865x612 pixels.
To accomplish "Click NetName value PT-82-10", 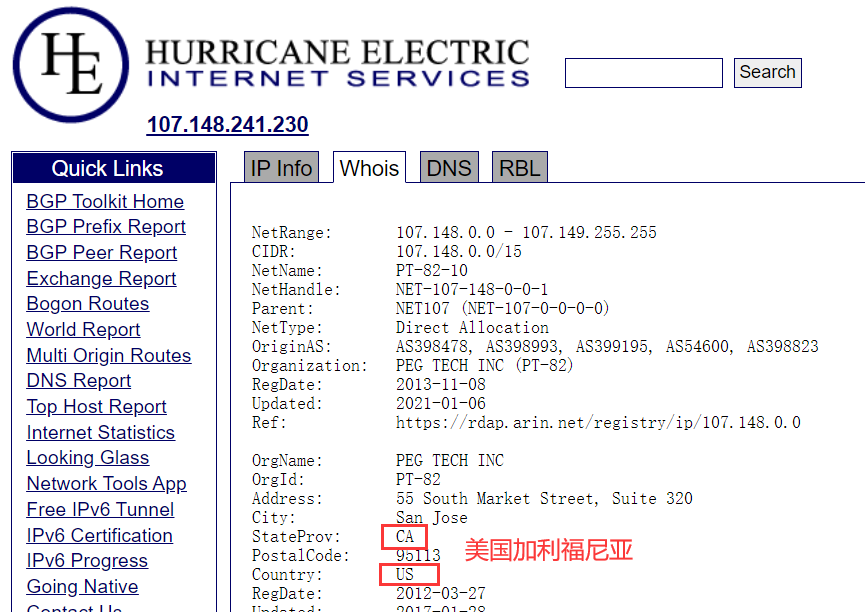I will 431,270.
